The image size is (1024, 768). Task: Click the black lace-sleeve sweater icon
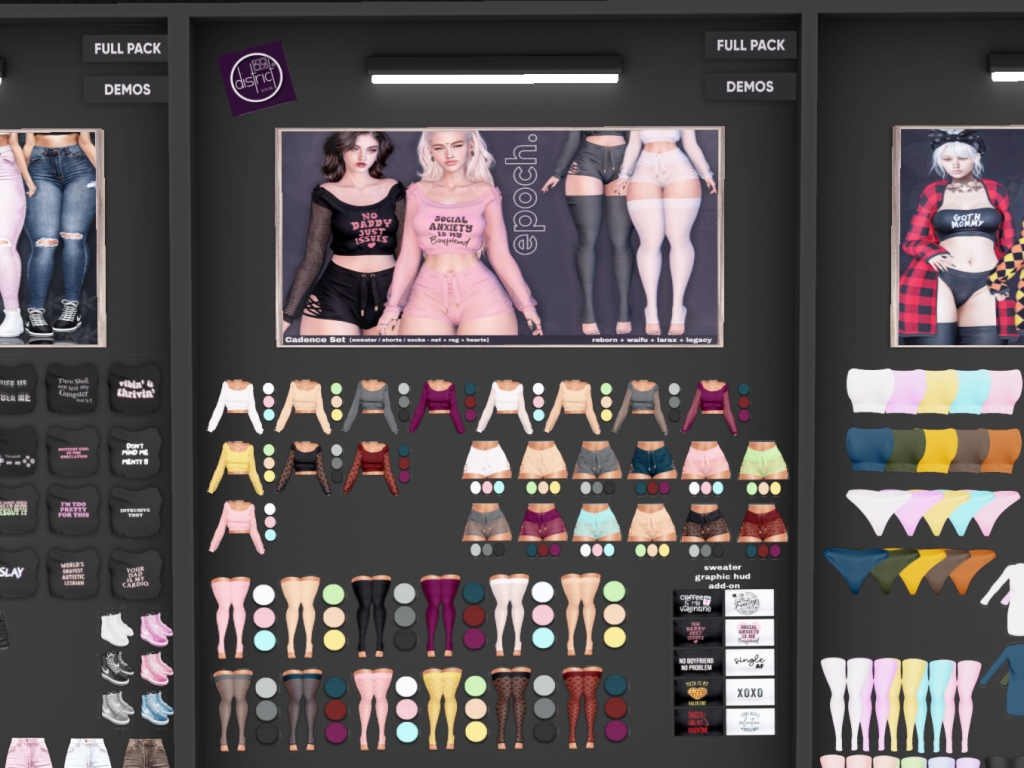coord(303,467)
